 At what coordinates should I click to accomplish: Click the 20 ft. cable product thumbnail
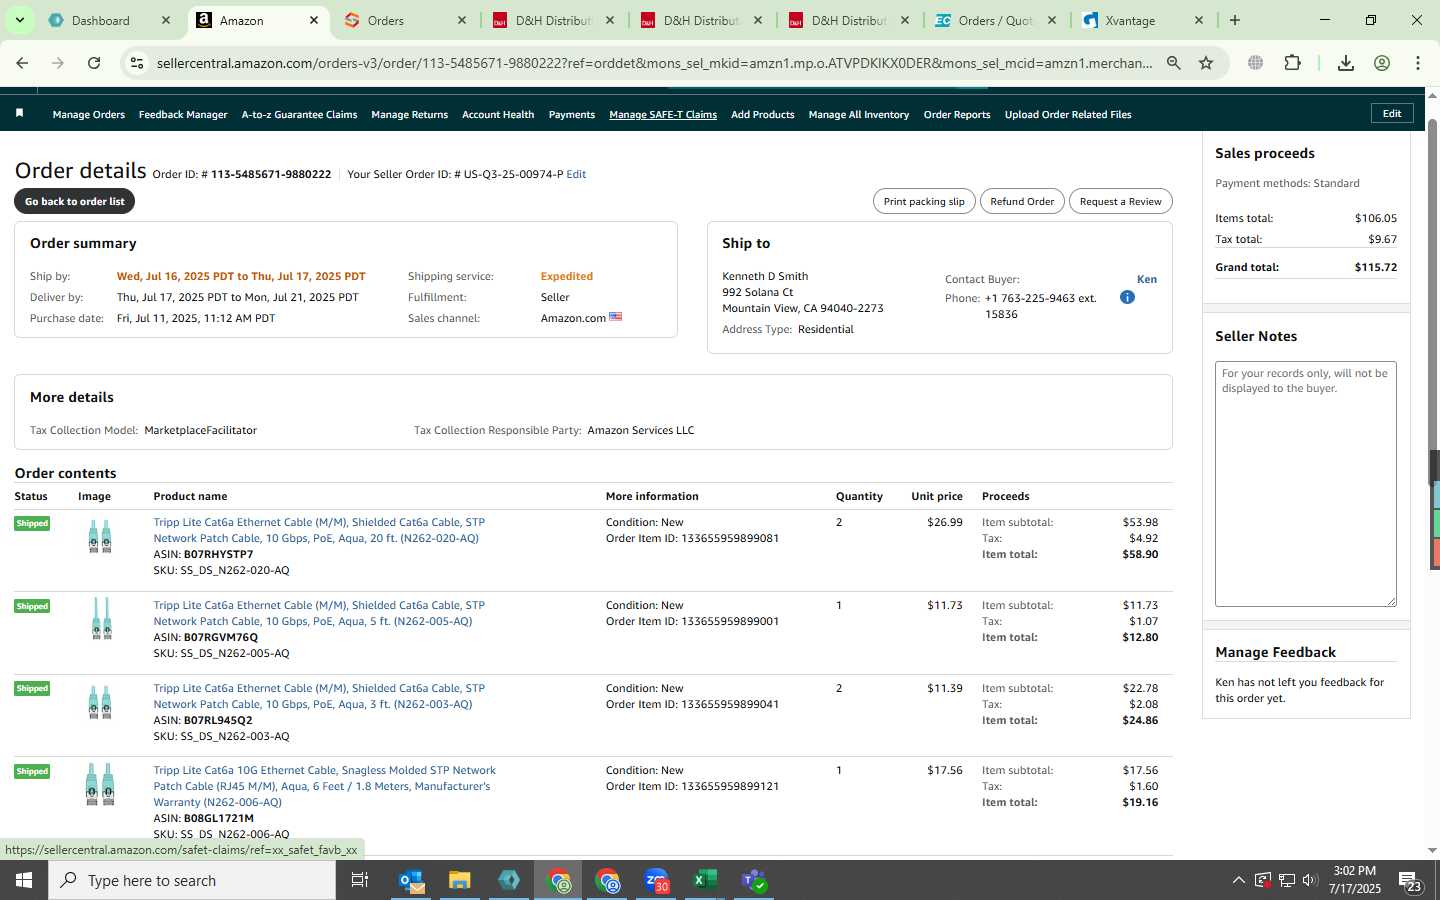click(x=100, y=537)
